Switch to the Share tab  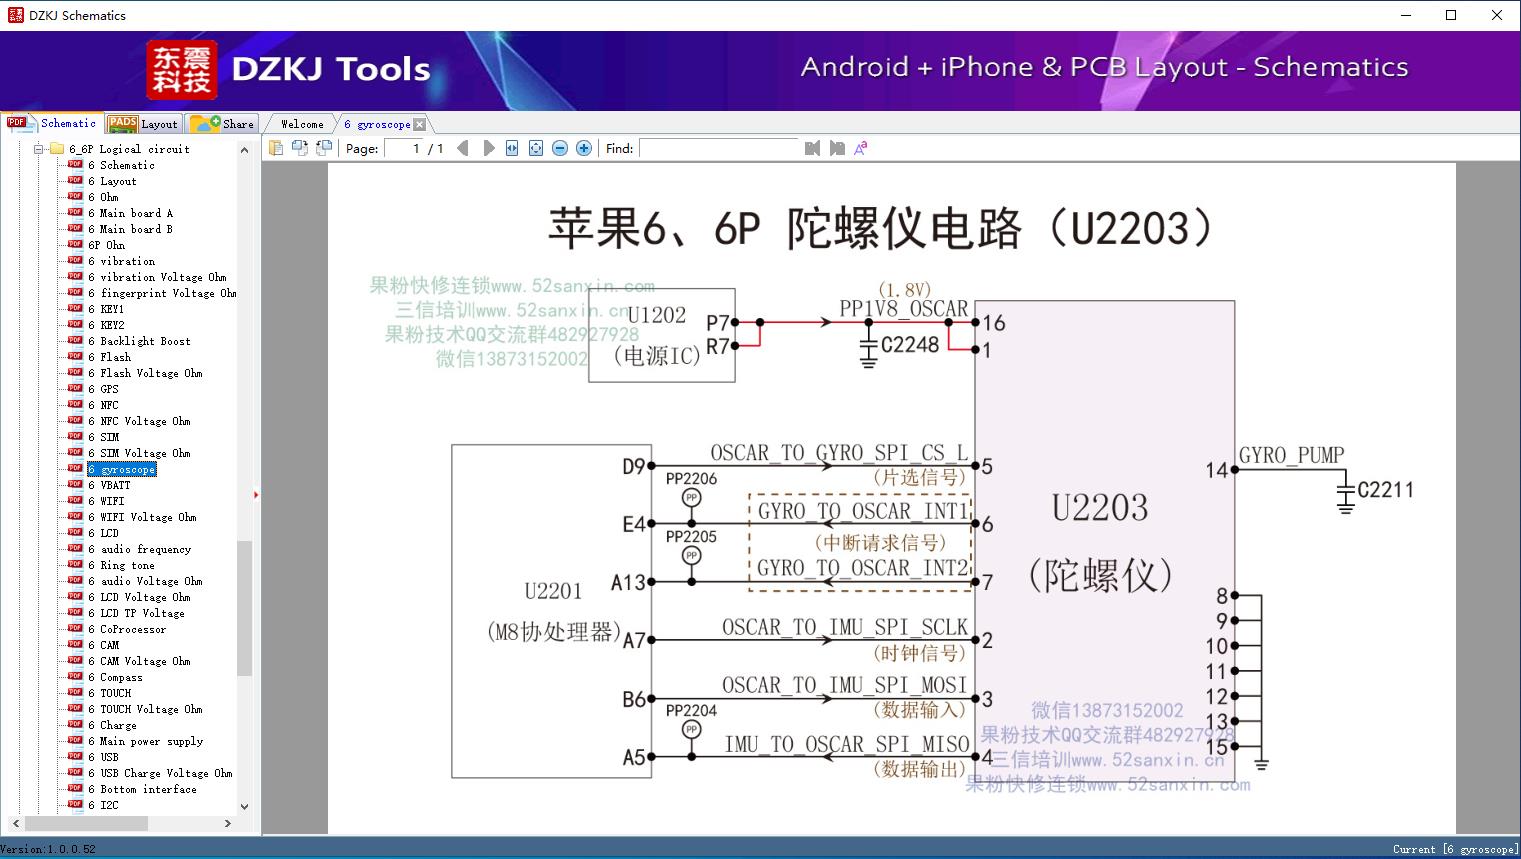click(222, 123)
